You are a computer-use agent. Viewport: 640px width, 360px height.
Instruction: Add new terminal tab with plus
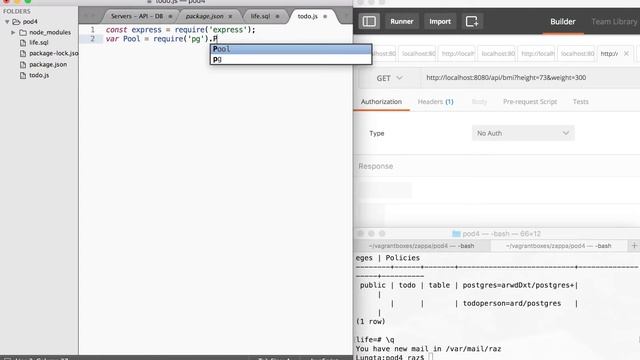coord(634,246)
